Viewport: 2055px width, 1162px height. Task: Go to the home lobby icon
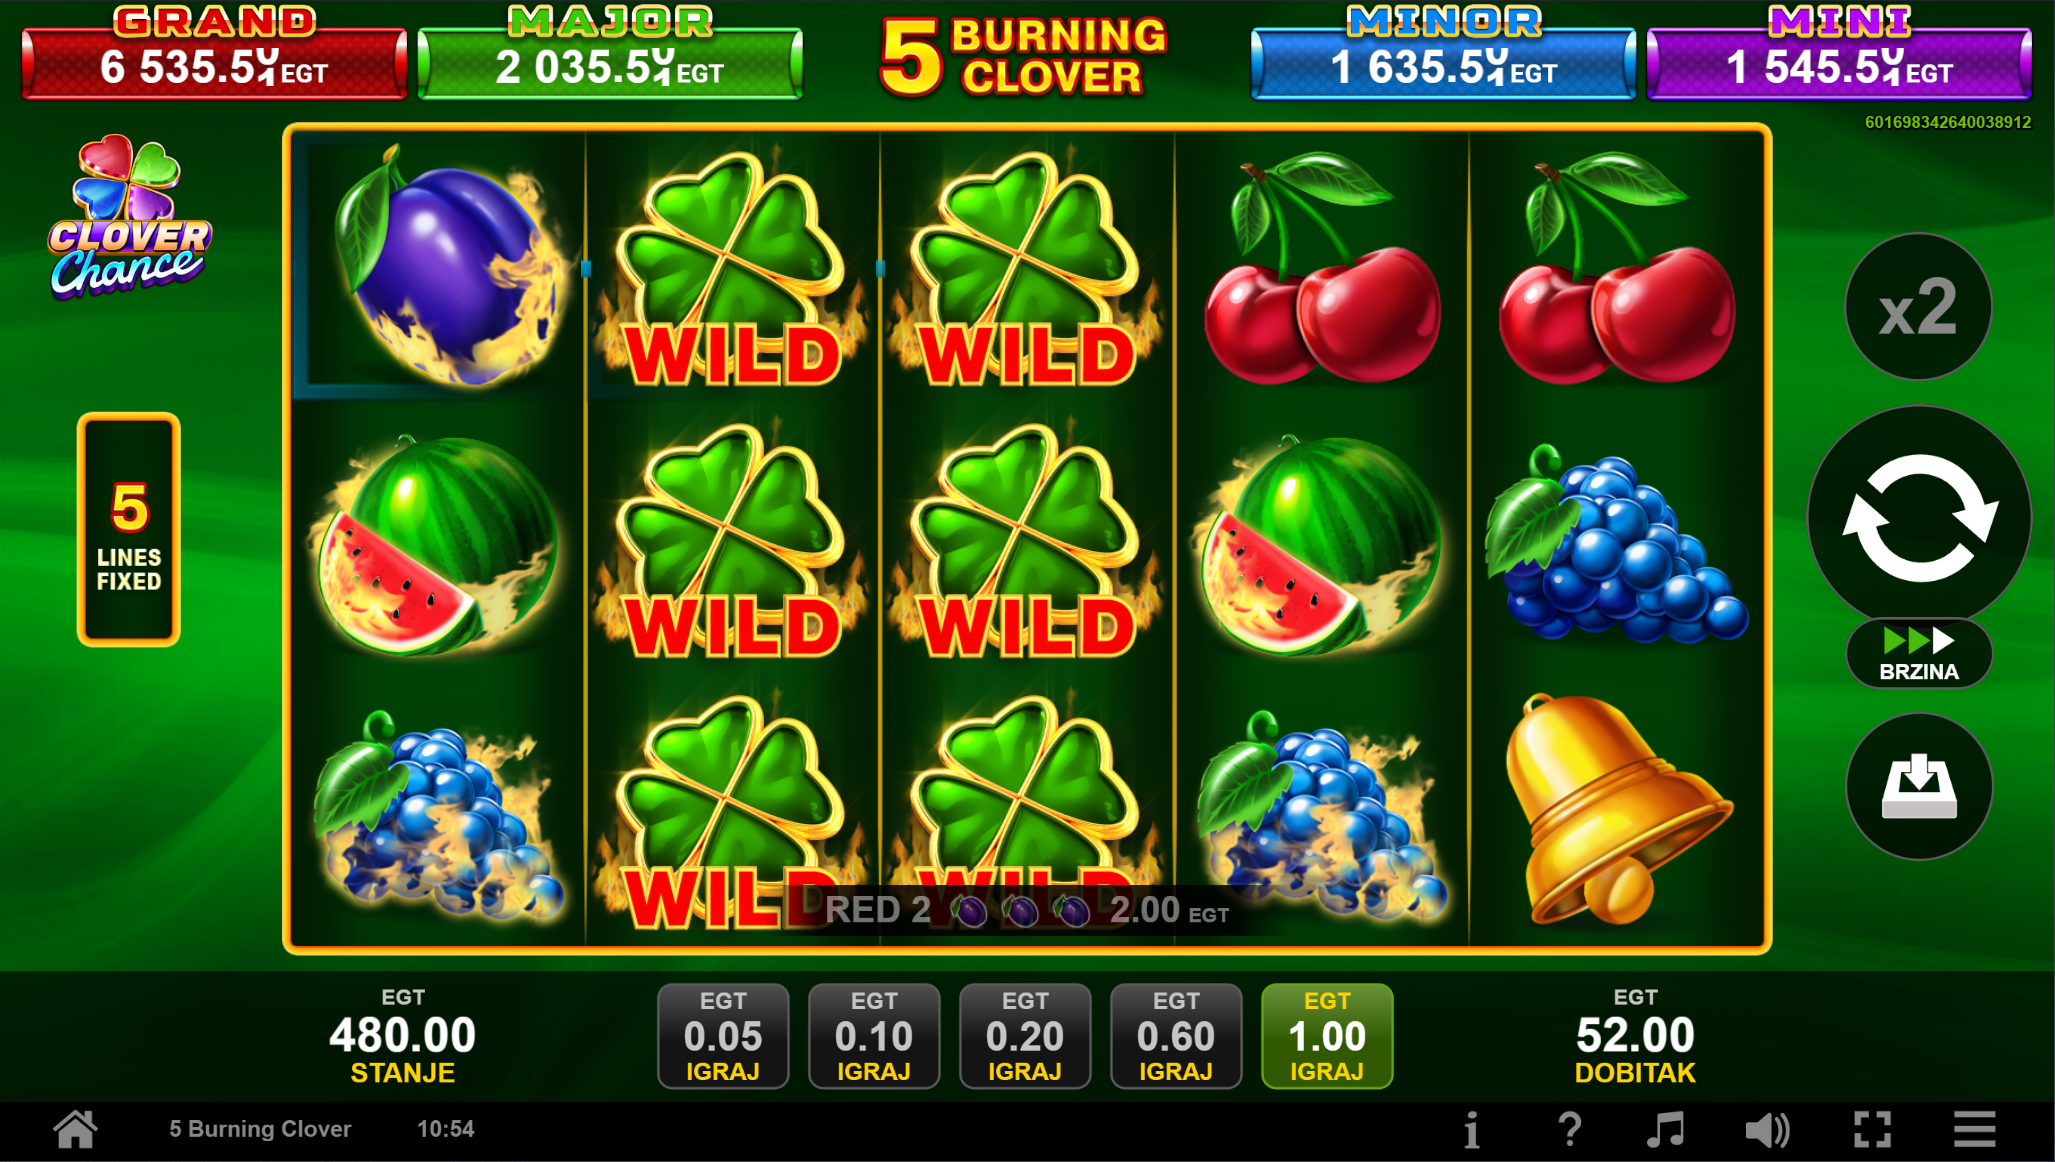76,1130
